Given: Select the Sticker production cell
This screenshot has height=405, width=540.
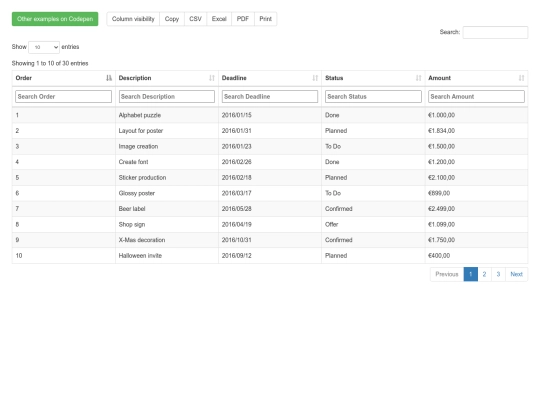Looking at the screenshot, I should pyautogui.click(x=167, y=178).
